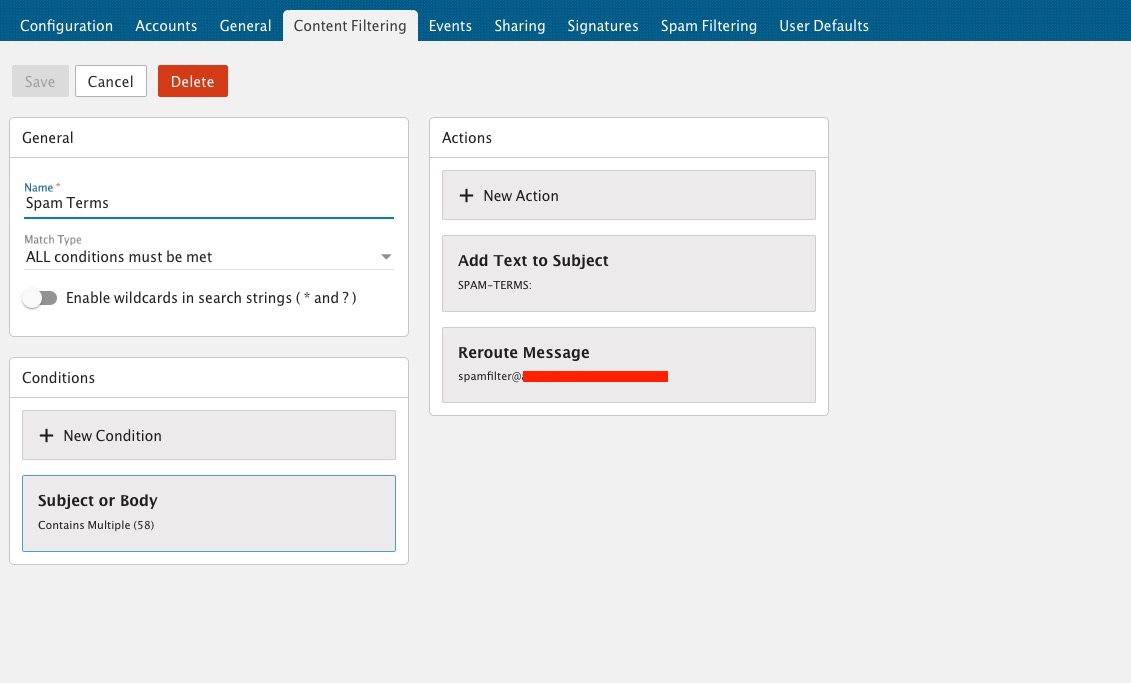Open the Reroute Message action card

click(x=628, y=365)
